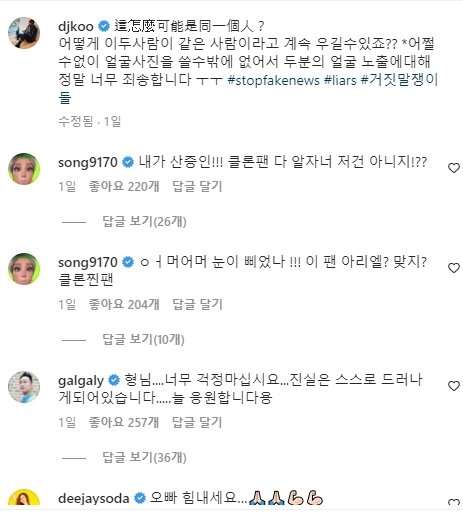463x516 pixels.
Task: Like song9170's second comment about 아리엘
Action: 454,268
